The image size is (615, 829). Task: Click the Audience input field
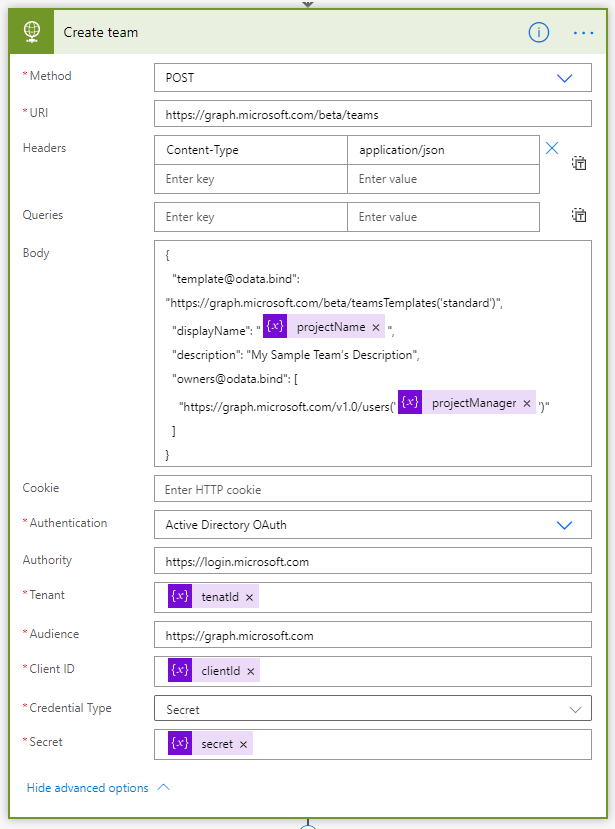(x=373, y=635)
